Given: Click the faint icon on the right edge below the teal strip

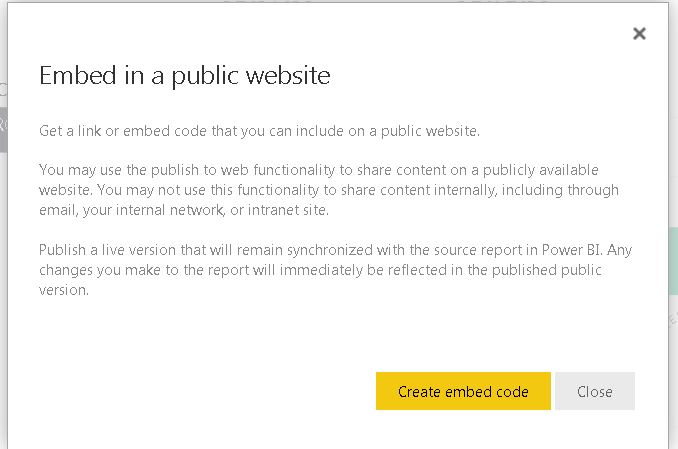Looking at the screenshot, I should 673,320.
